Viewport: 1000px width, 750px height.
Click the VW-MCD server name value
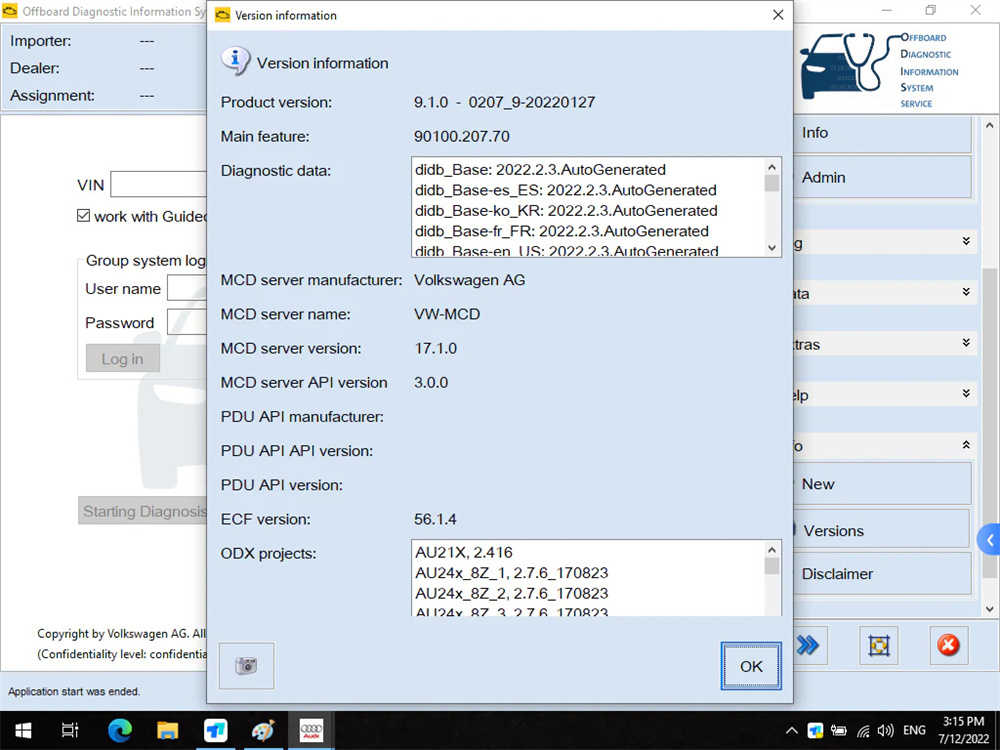(x=447, y=314)
